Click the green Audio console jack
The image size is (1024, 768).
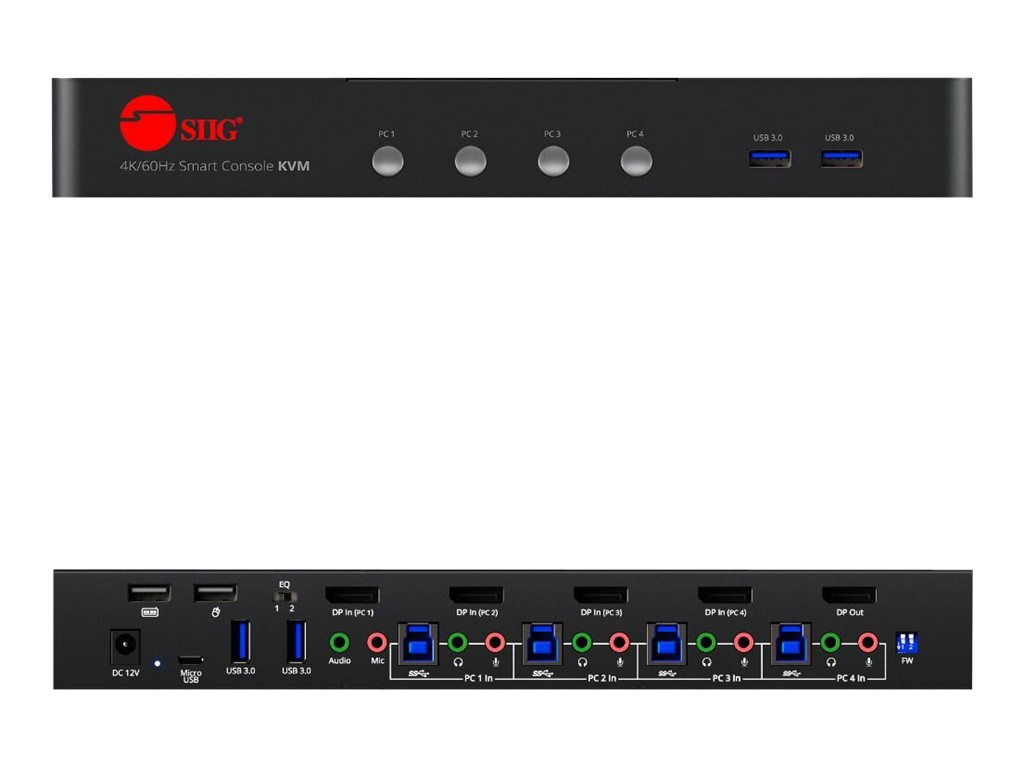point(339,643)
